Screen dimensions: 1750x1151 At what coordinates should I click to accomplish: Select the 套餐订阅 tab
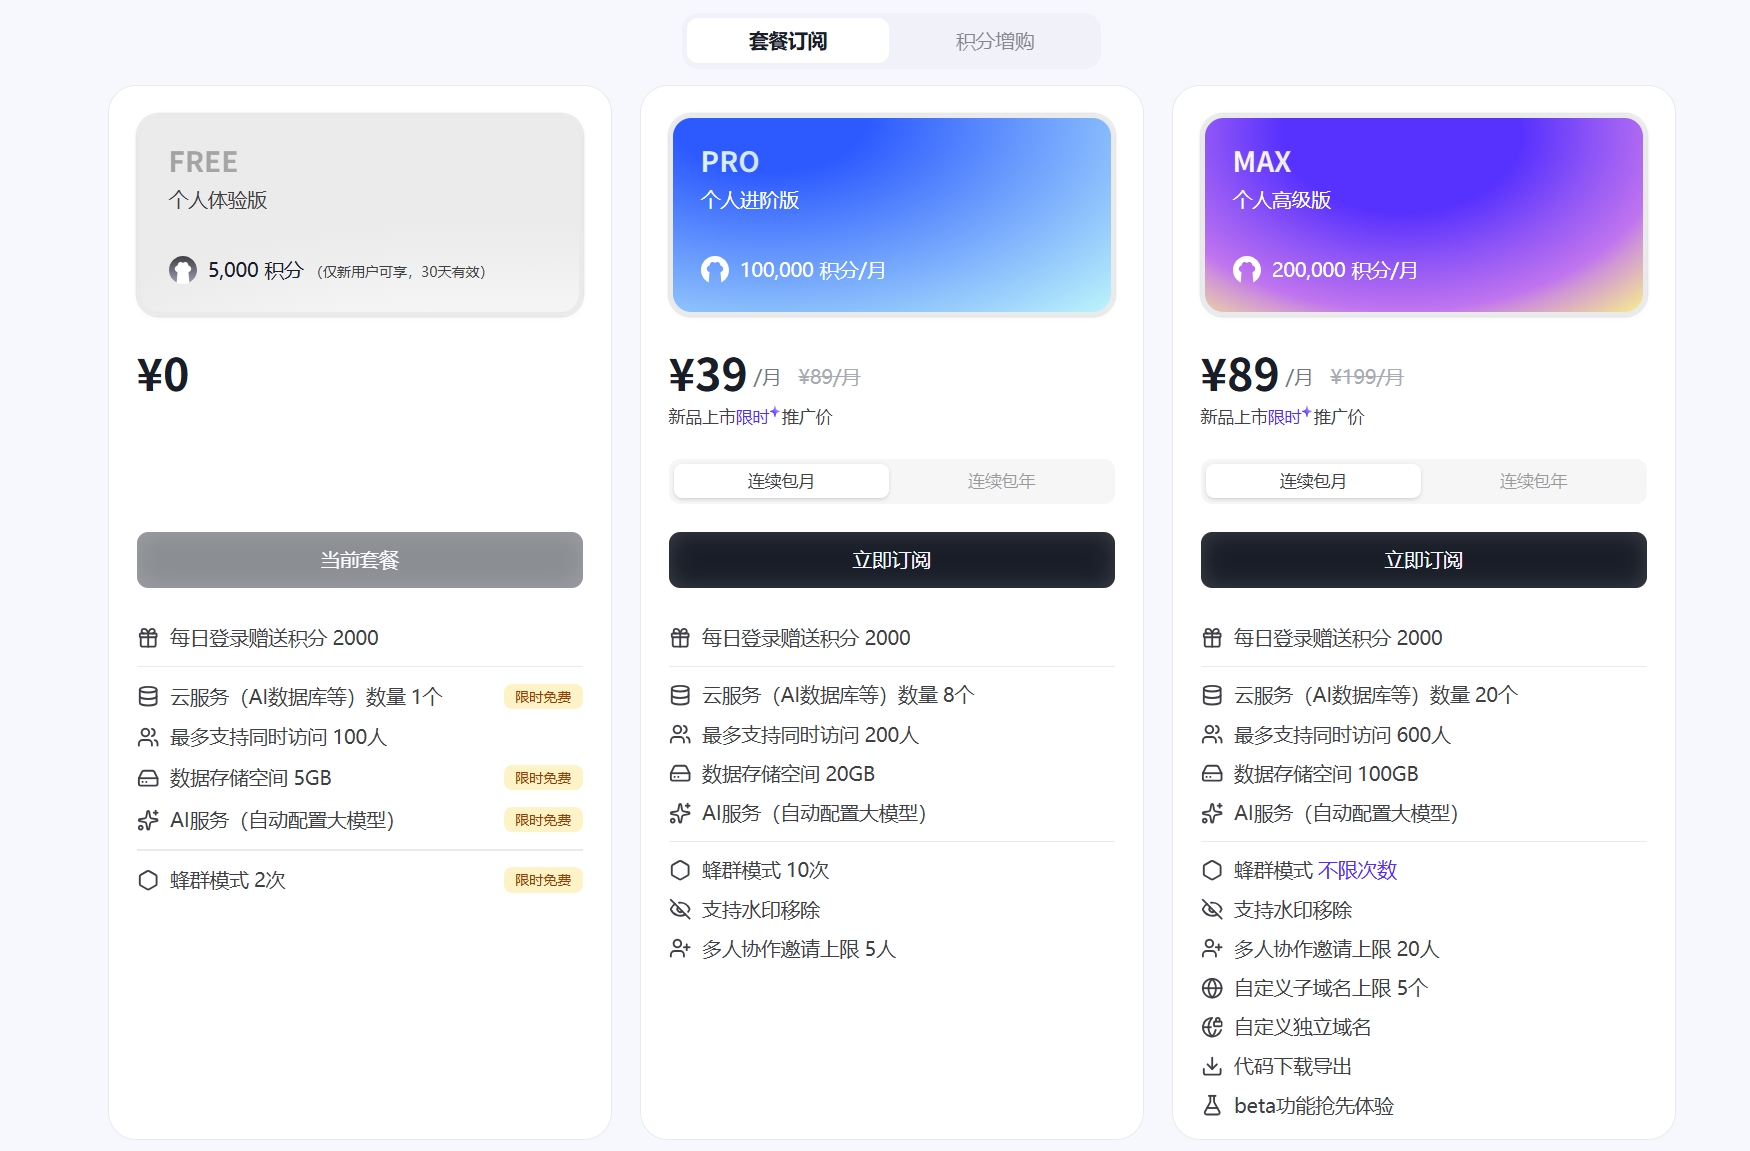786,41
